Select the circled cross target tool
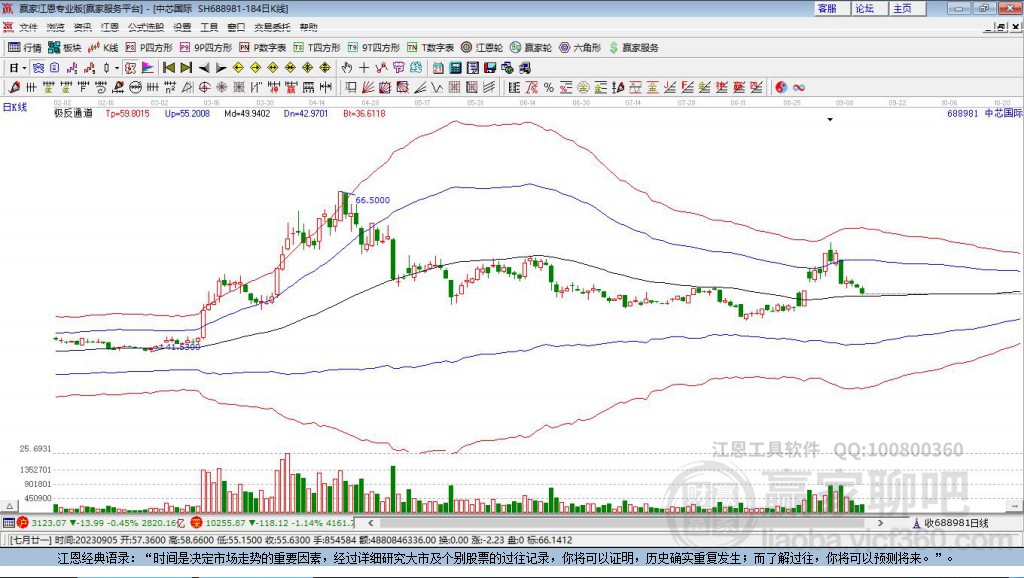 coord(204,87)
